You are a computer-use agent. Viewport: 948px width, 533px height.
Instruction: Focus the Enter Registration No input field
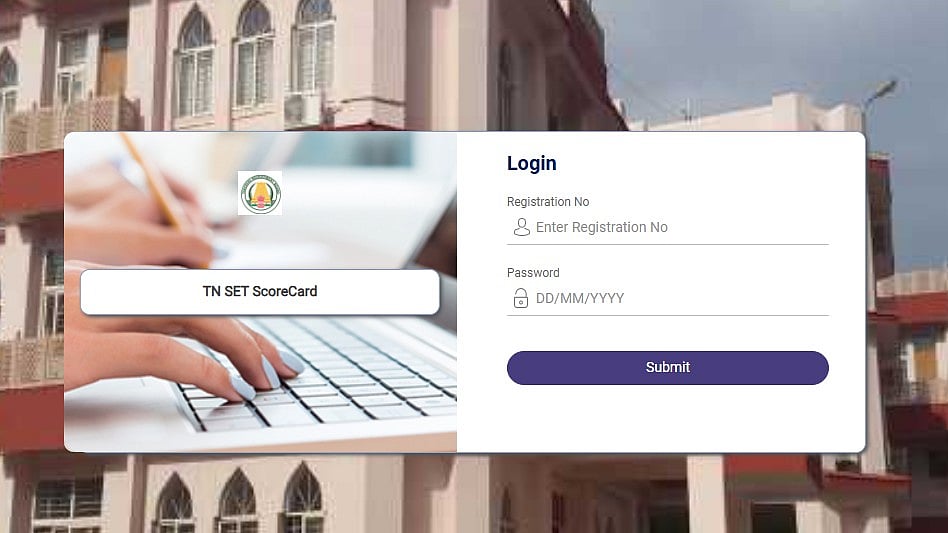(x=667, y=227)
